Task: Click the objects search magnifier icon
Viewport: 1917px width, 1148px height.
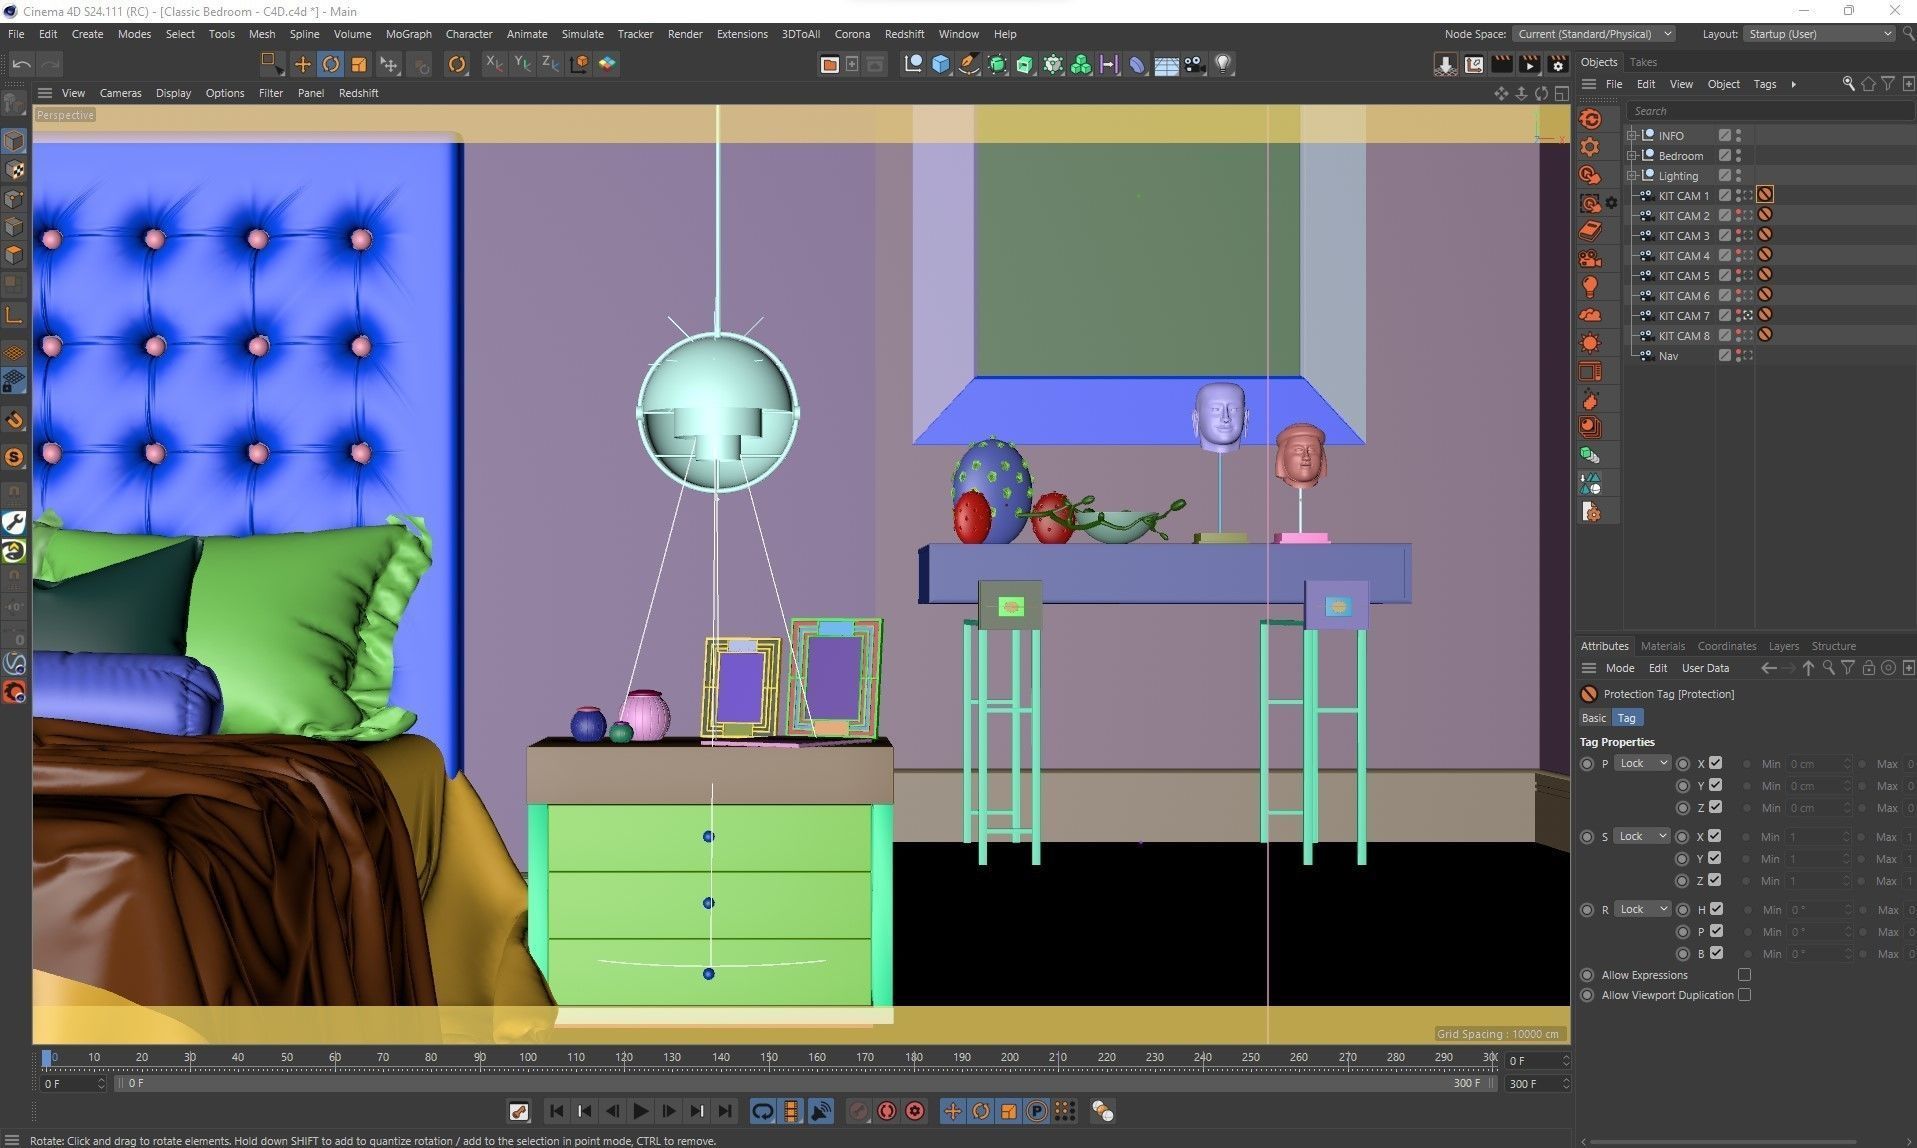Action: click(x=1848, y=84)
